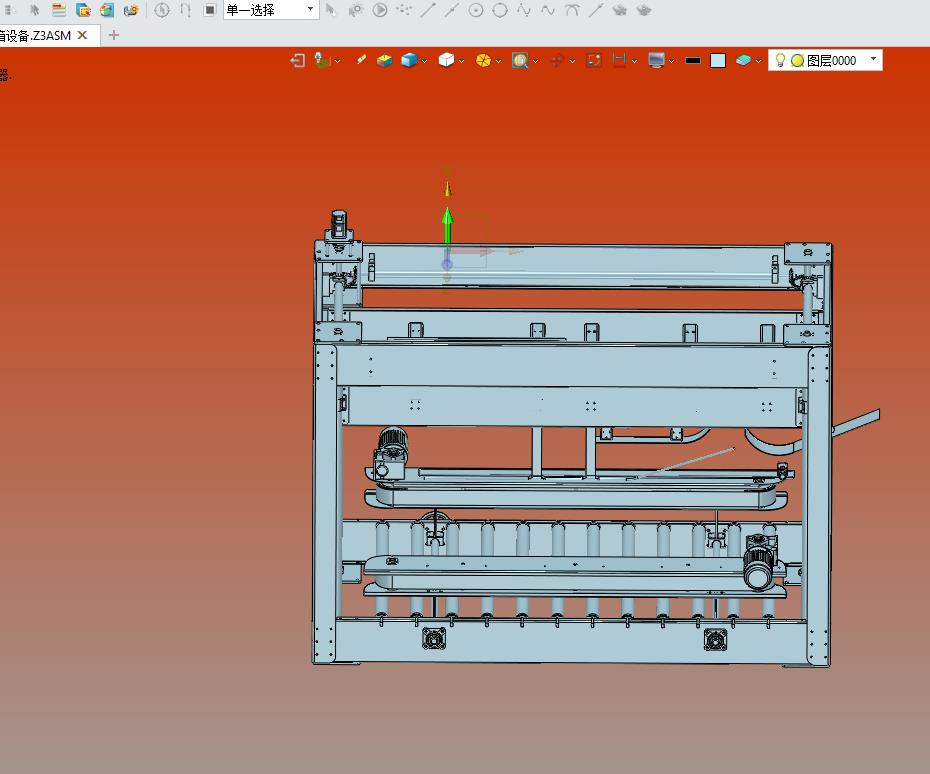Viewport: 930px width, 774px height.
Task: Close the 设备.Z3ASM document tab
Action: coord(82,35)
